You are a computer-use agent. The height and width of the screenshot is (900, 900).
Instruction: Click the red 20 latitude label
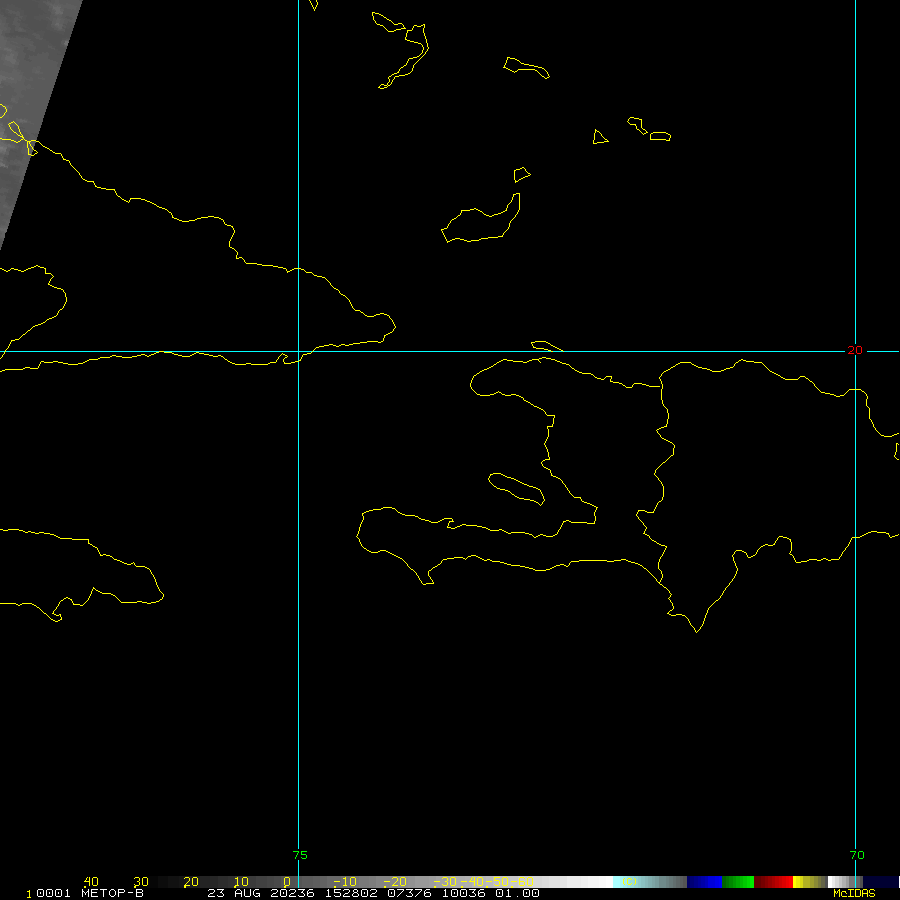(x=854, y=350)
